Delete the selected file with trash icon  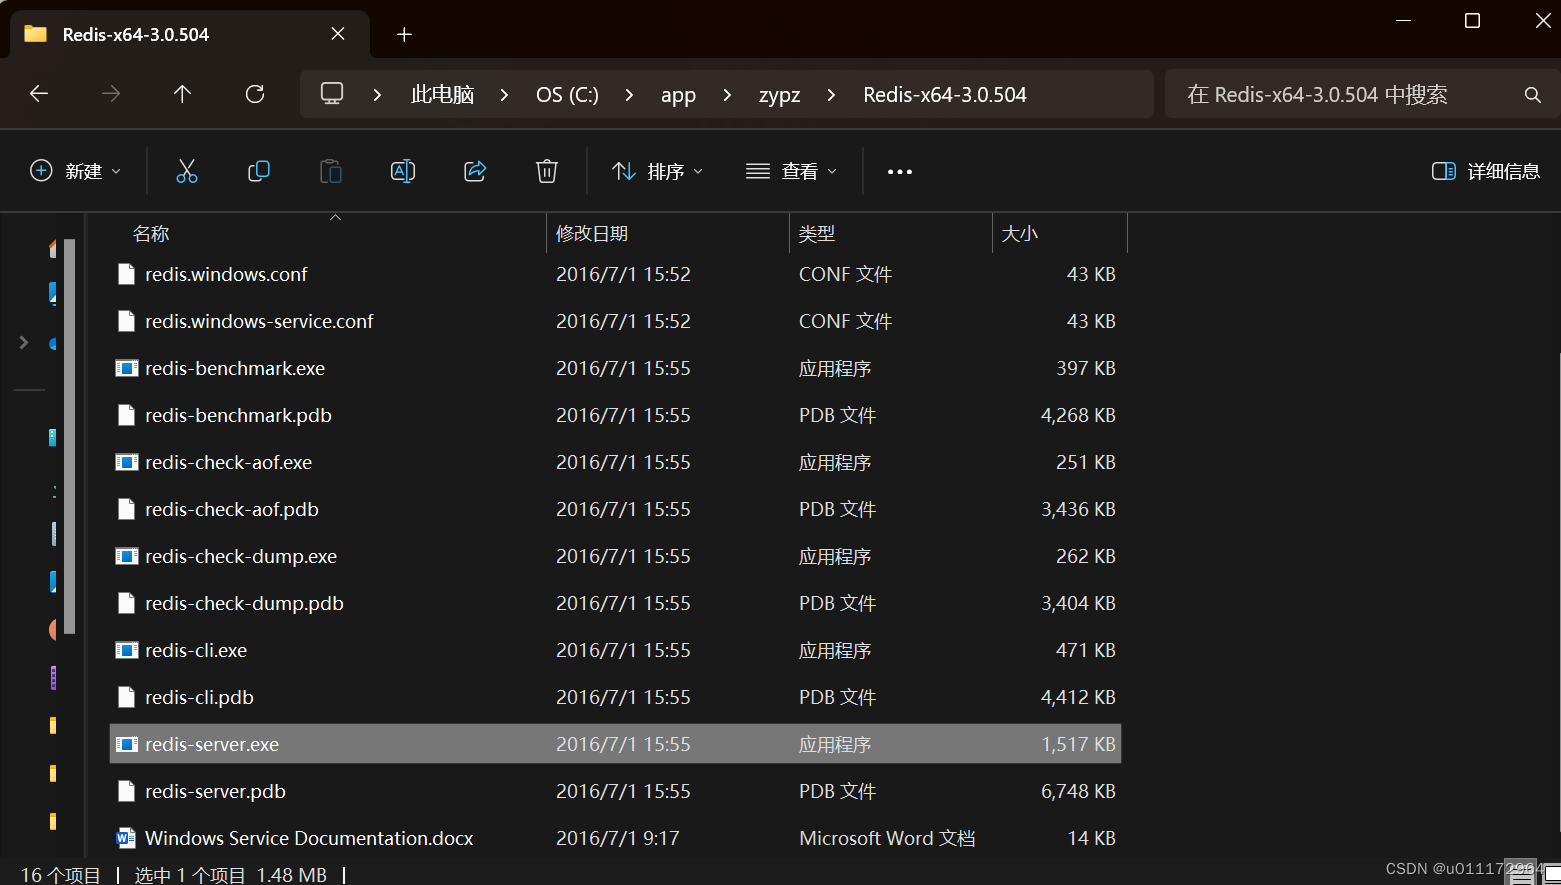coord(546,170)
